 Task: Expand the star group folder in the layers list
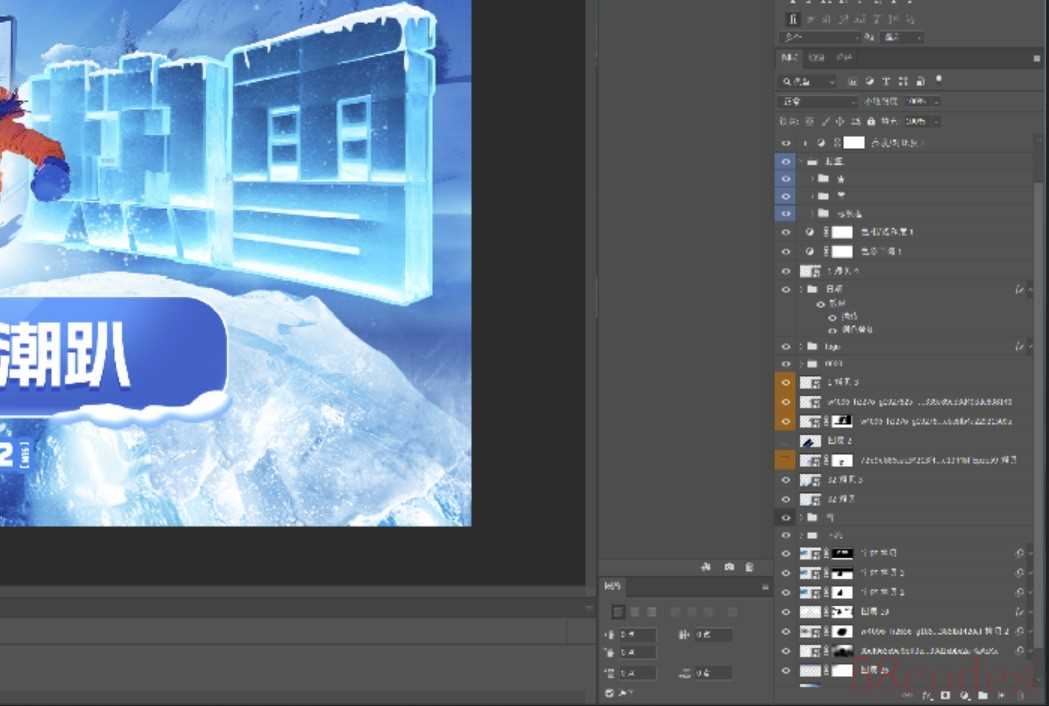point(812,179)
